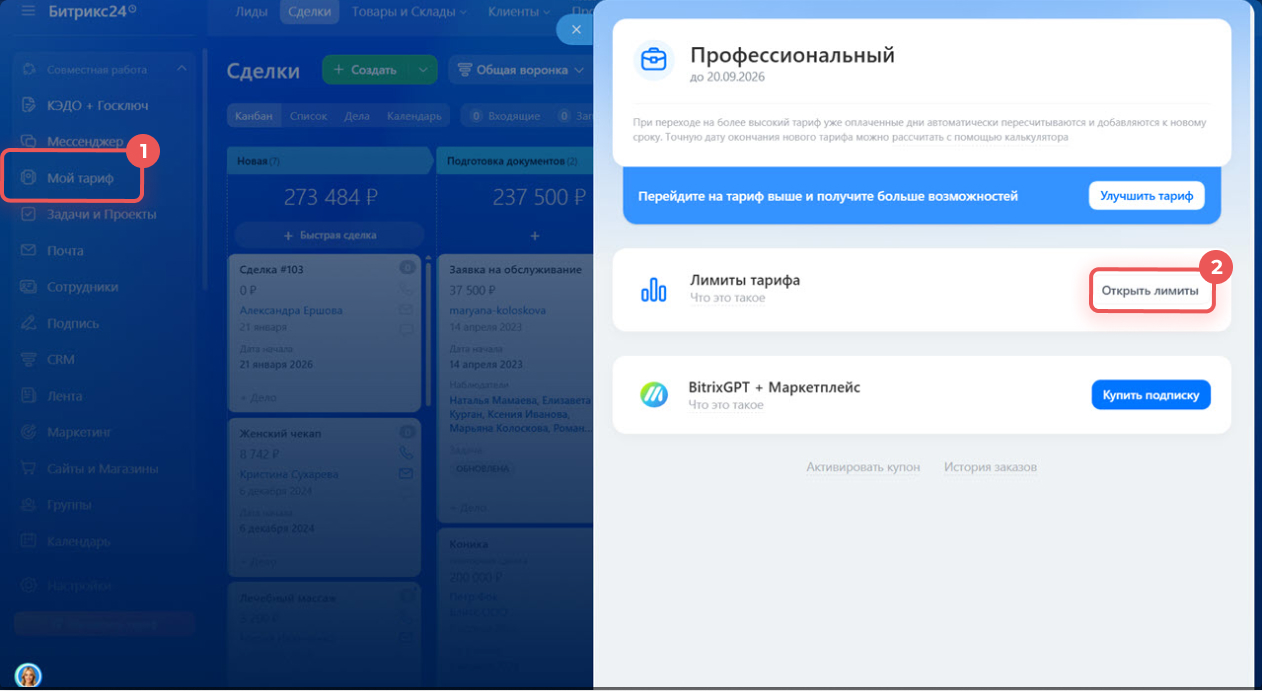Open contact Александра Ершова
Image resolution: width=1262 pixels, height=691 pixels.
click(x=291, y=310)
